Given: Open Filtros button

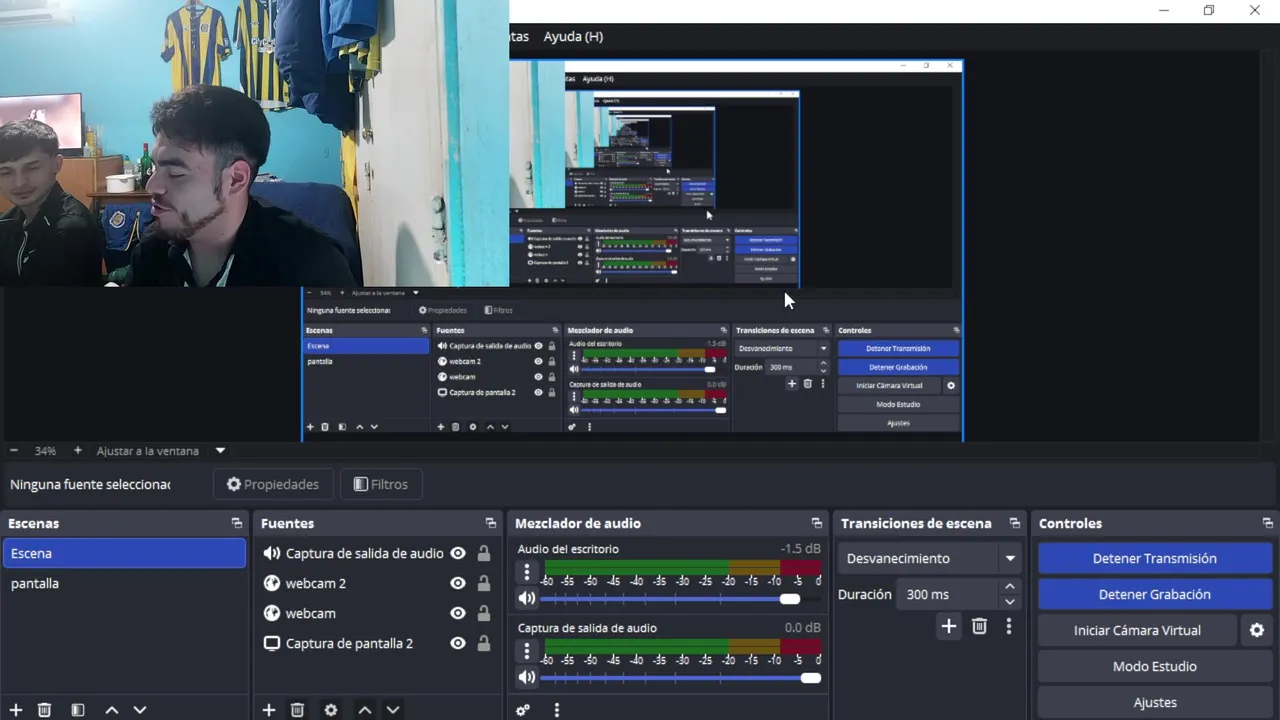Looking at the screenshot, I should (381, 484).
